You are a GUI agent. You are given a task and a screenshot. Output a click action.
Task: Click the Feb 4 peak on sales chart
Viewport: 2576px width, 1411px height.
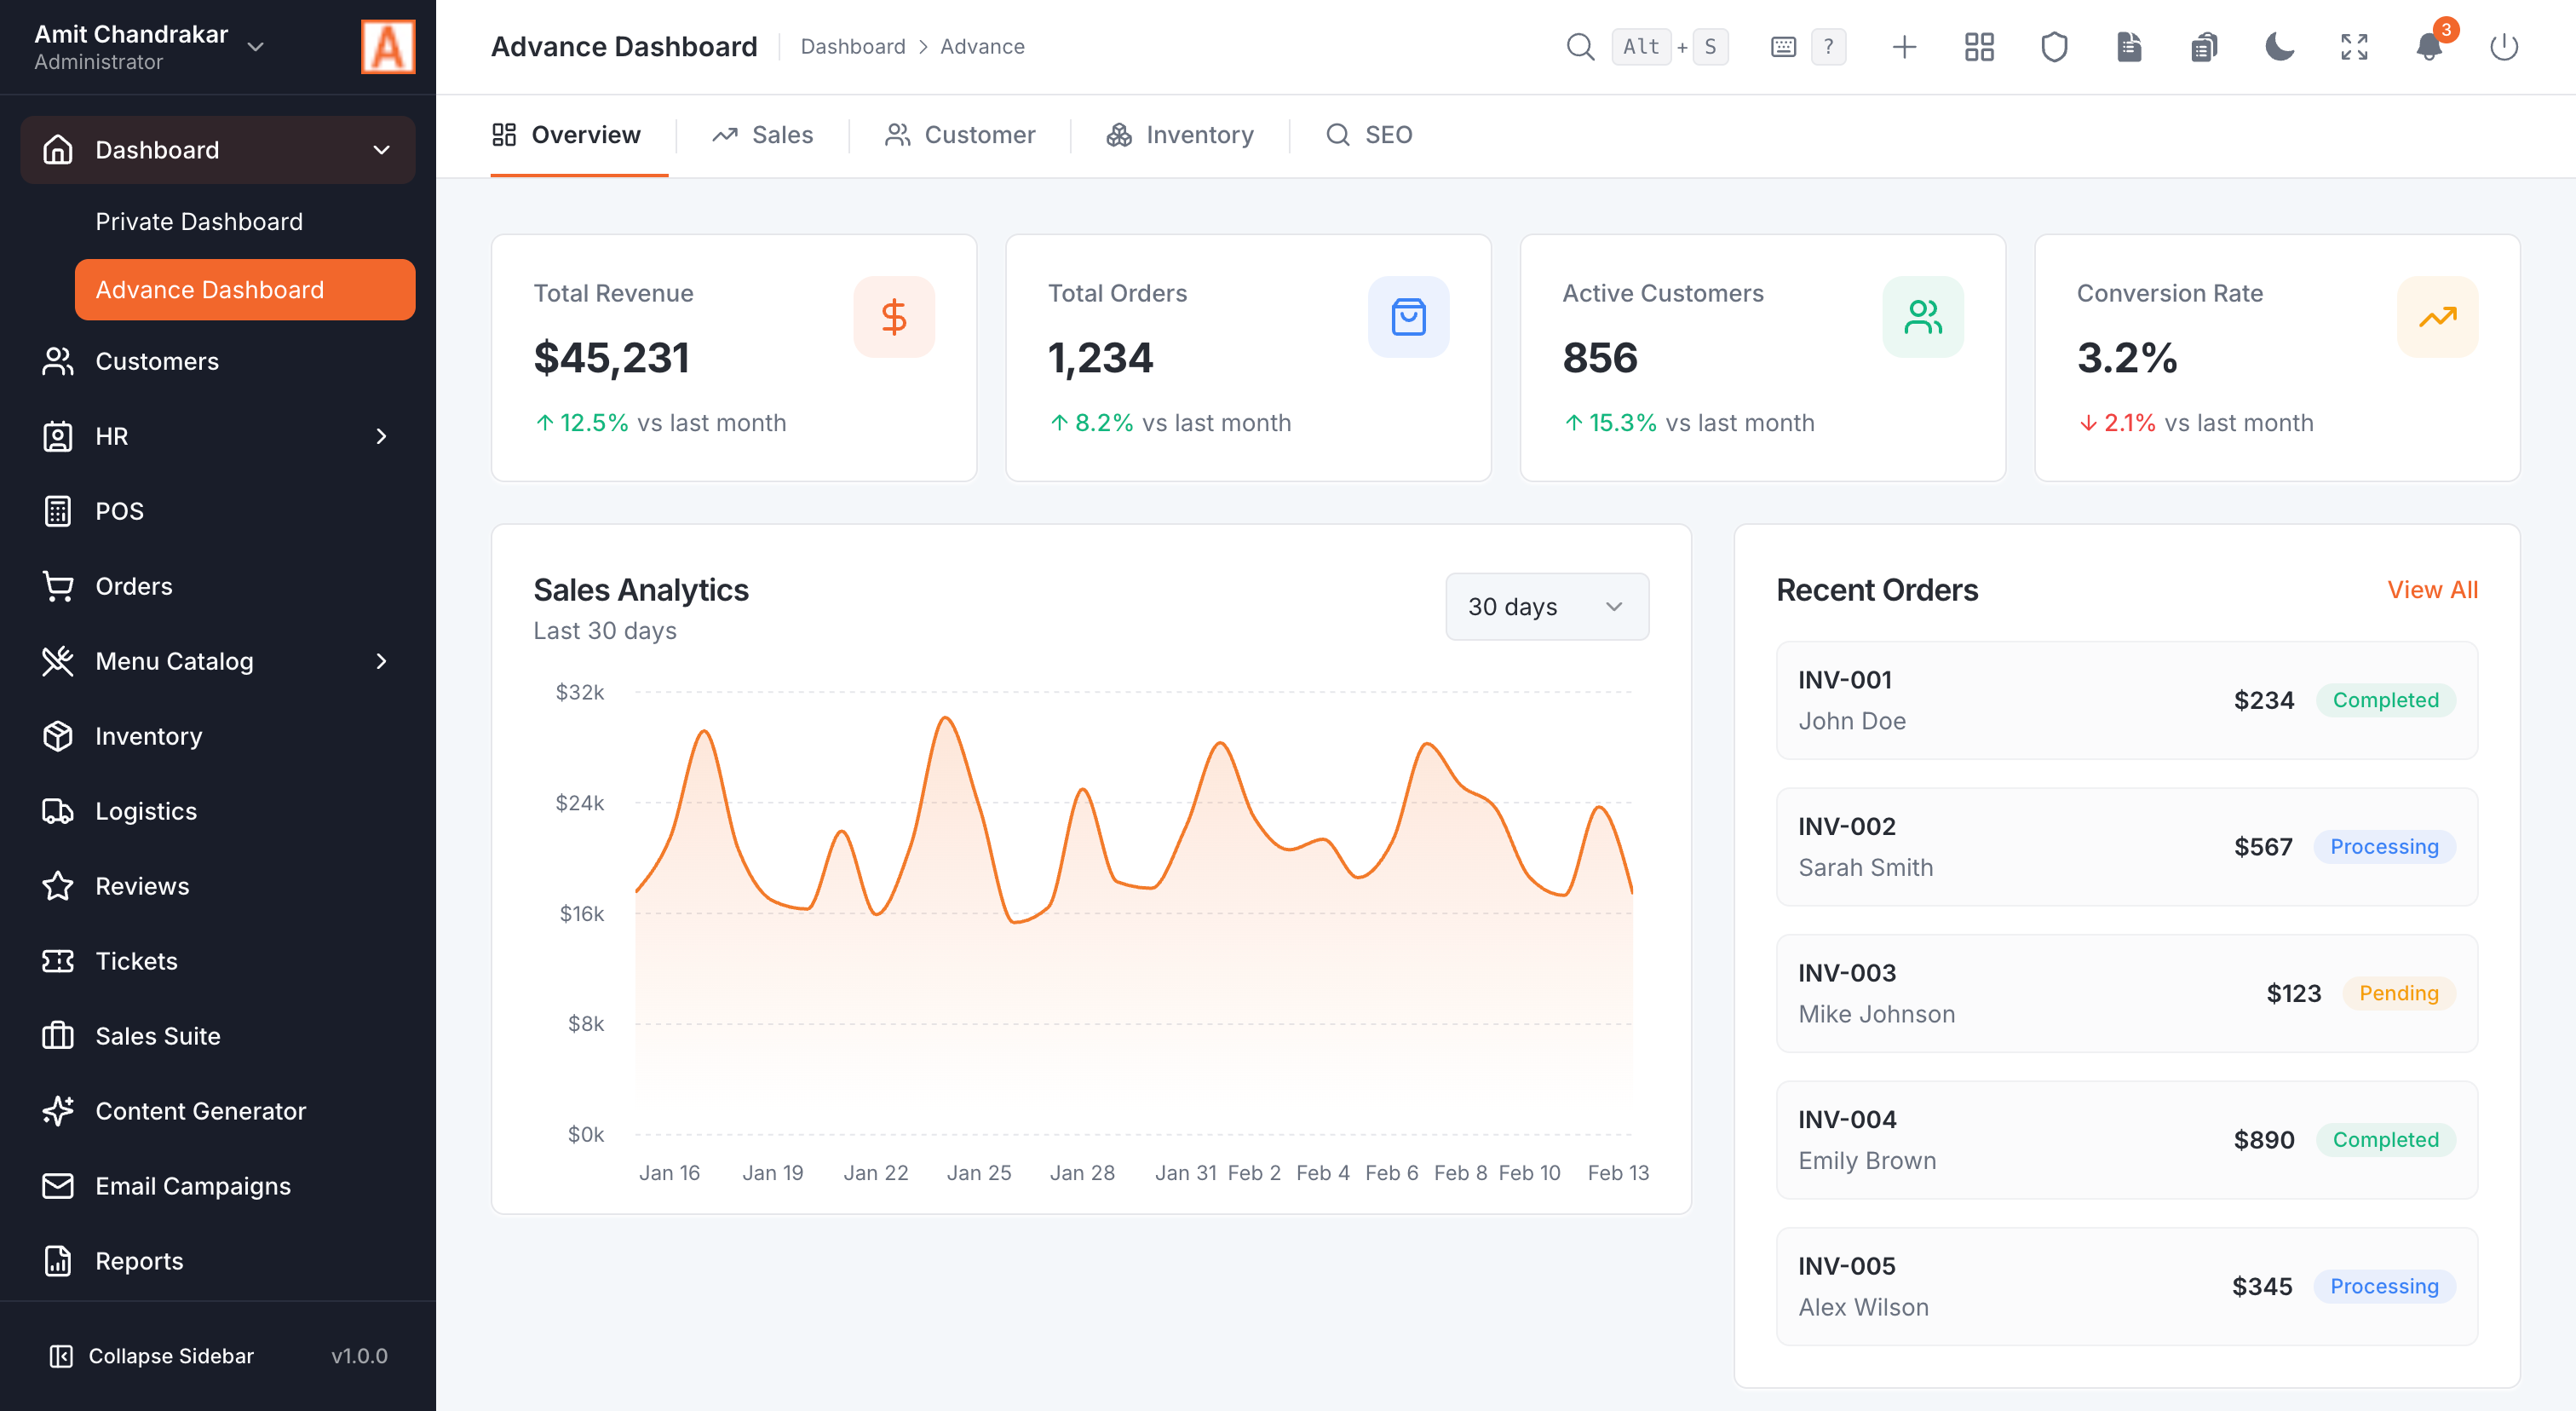1323,840
